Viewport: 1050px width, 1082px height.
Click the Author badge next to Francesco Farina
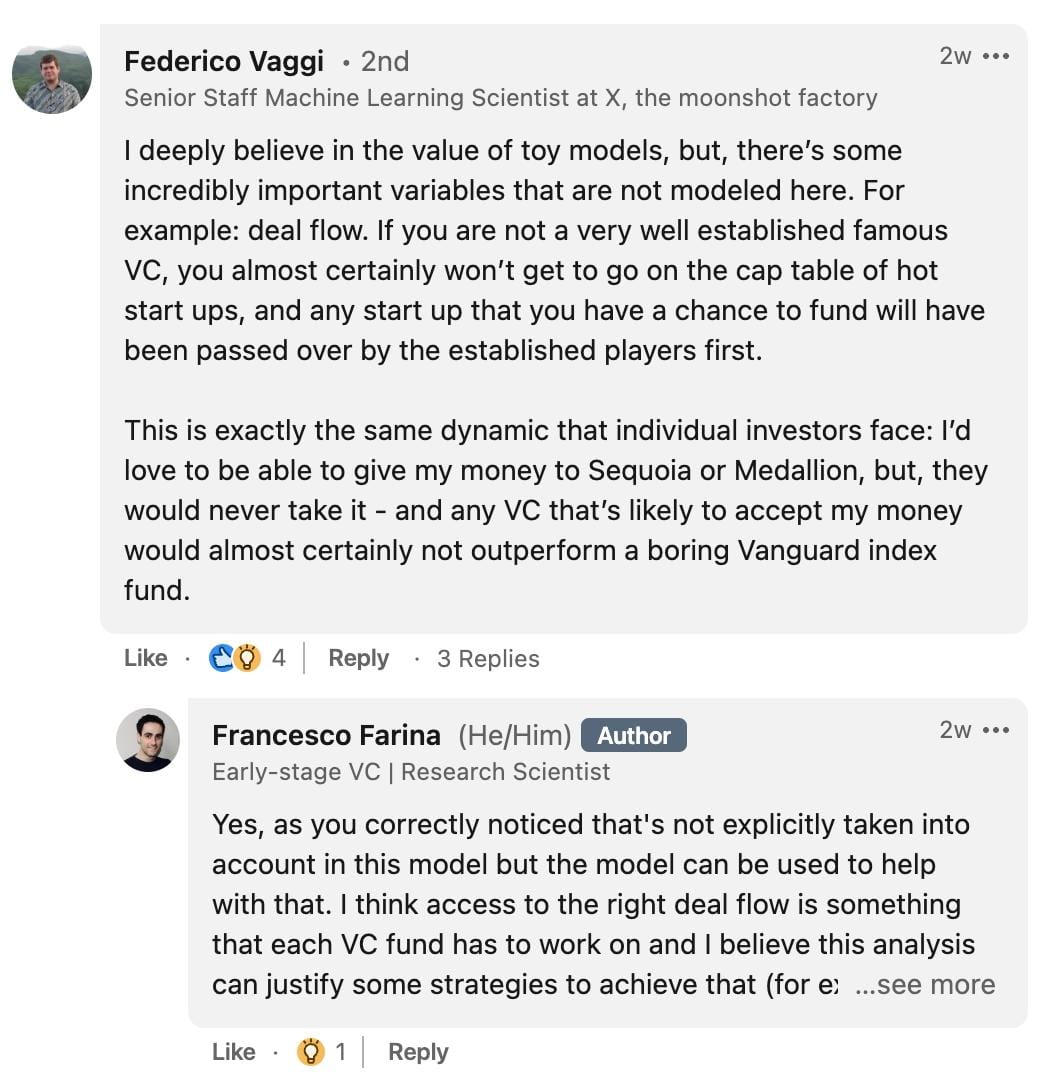(x=633, y=736)
